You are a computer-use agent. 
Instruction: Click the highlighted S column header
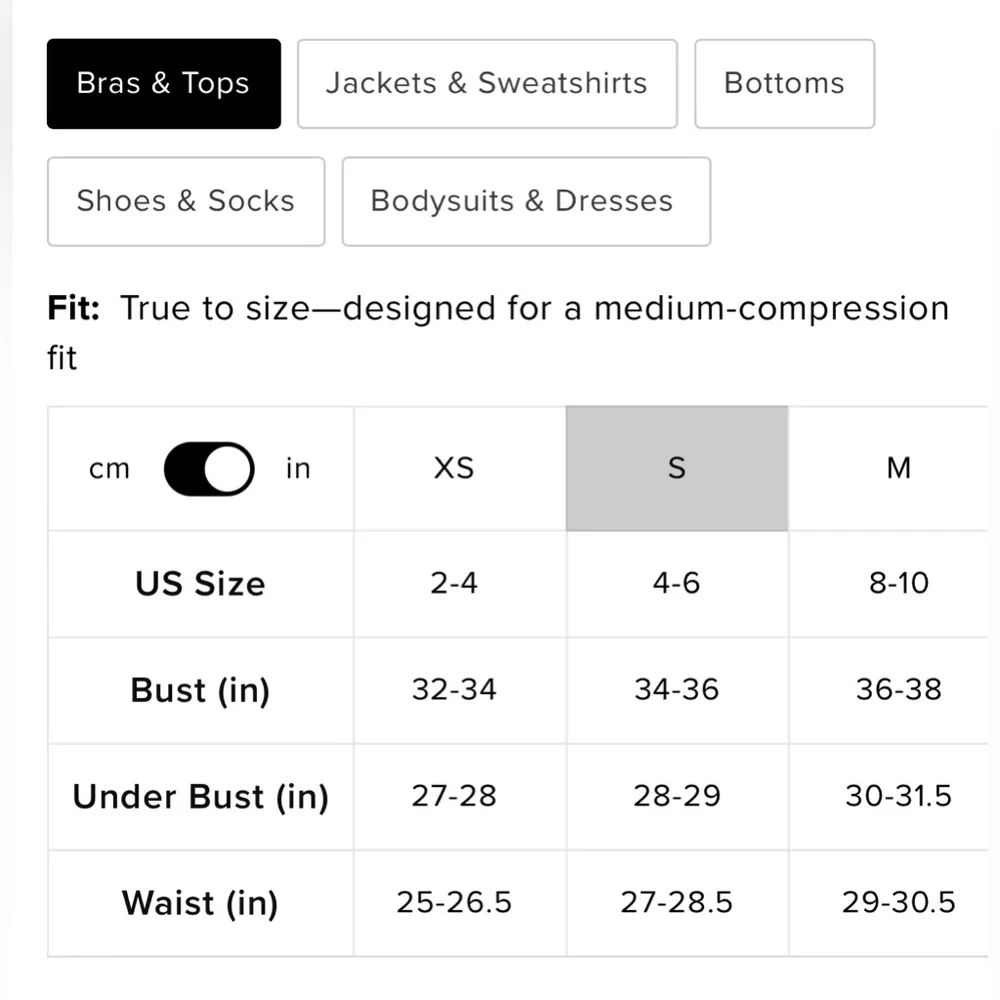point(677,468)
